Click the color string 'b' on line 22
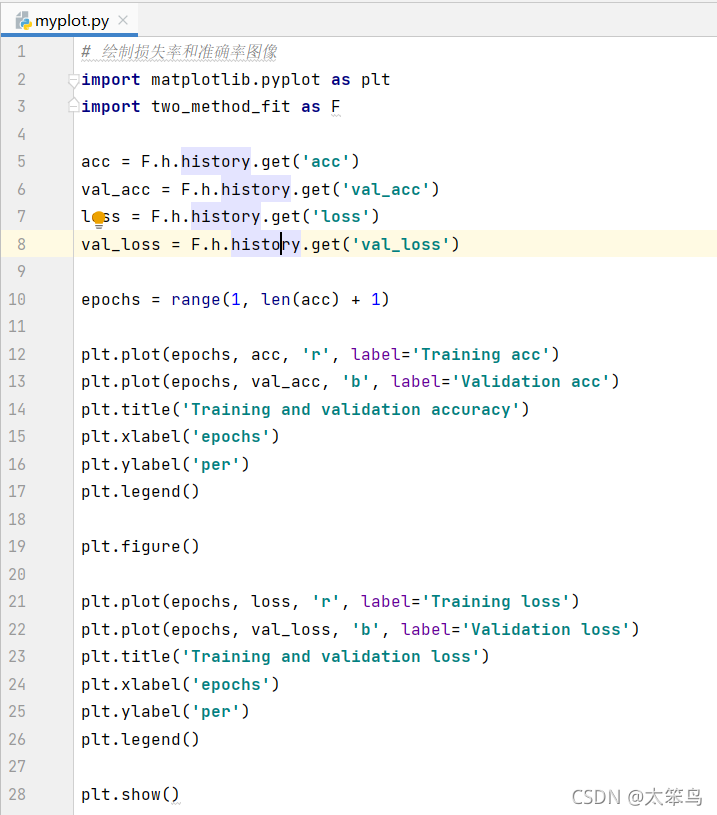Screen dimensions: 717x815 point(366,629)
